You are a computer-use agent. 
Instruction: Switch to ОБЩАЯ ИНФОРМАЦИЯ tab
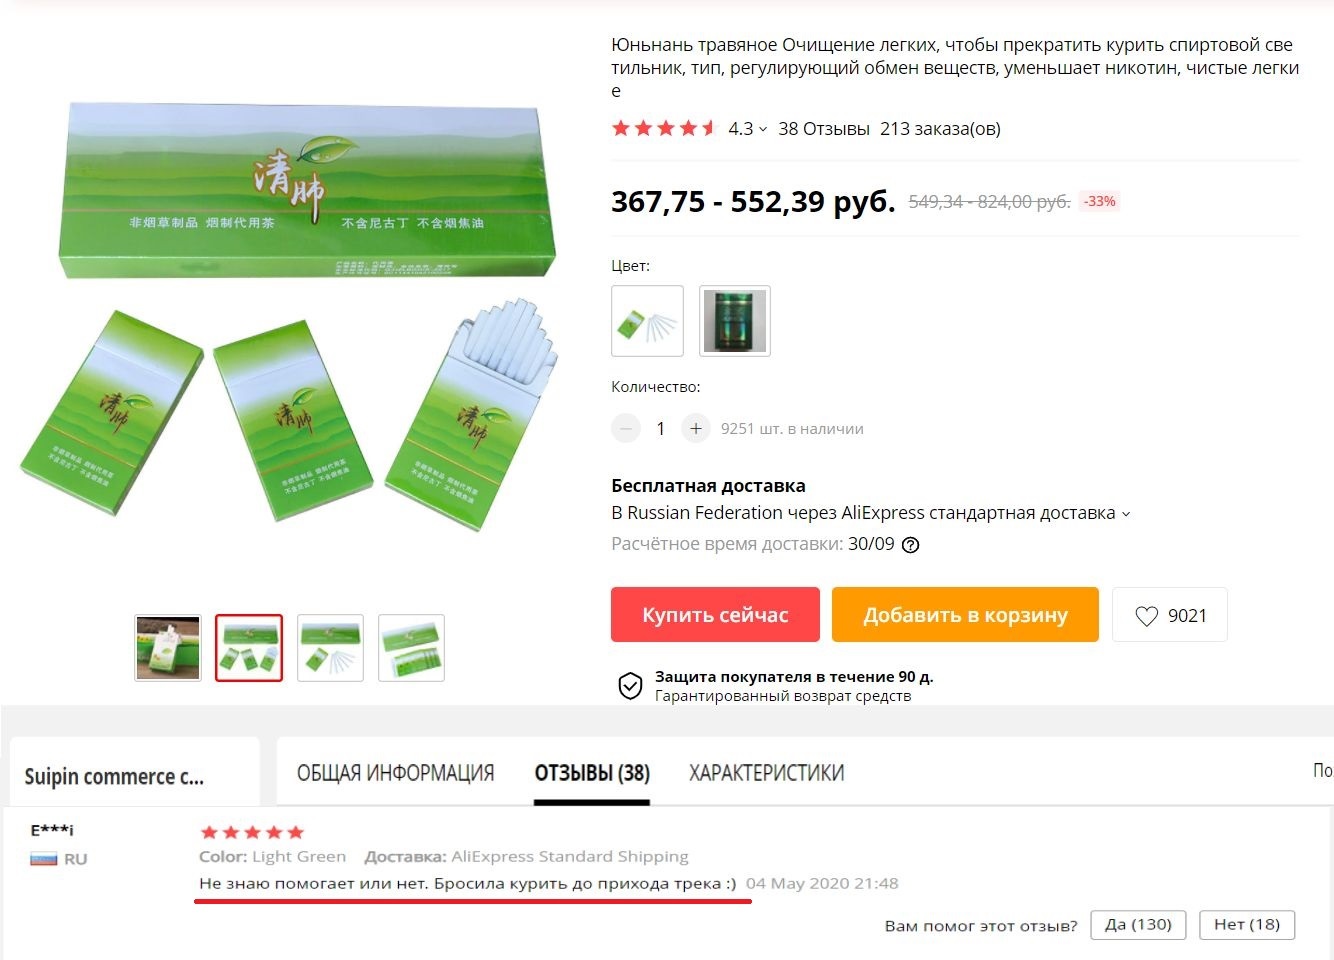[395, 773]
